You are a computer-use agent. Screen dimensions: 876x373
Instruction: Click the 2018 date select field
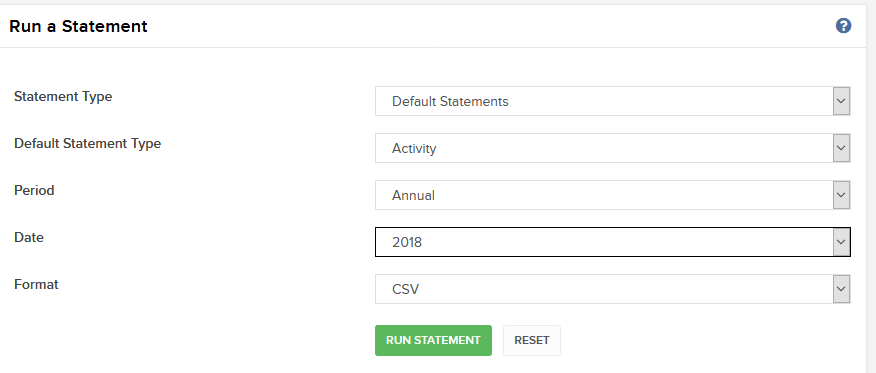(612, 242)
